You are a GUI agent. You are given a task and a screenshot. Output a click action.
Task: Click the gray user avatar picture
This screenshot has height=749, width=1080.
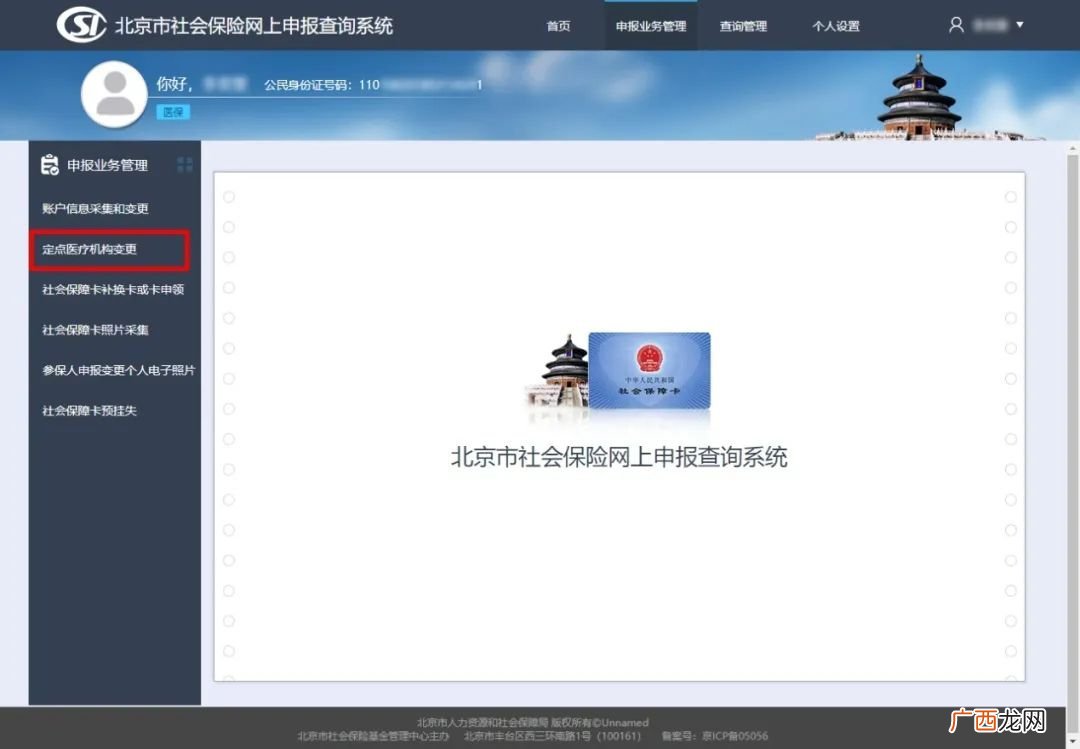tap(114, 94)
